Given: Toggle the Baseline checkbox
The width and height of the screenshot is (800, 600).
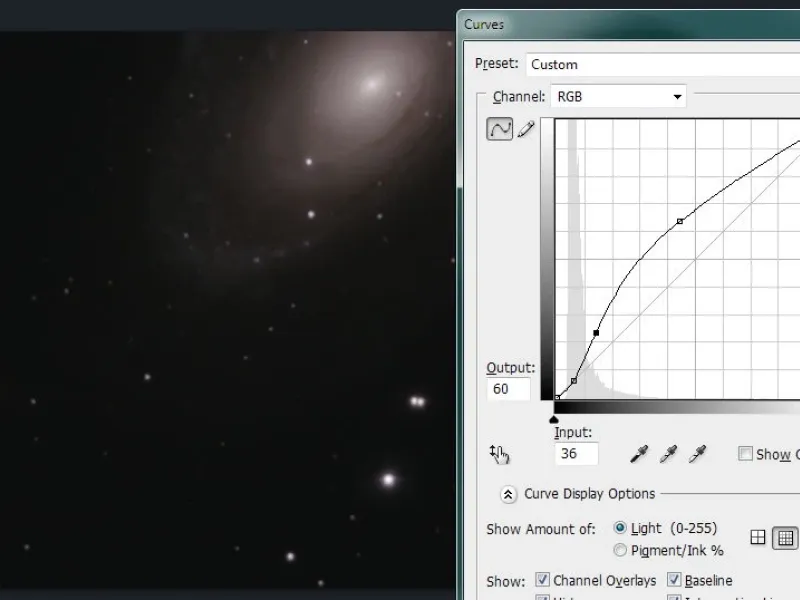Looking at the screenshot, I should point(675,580).
